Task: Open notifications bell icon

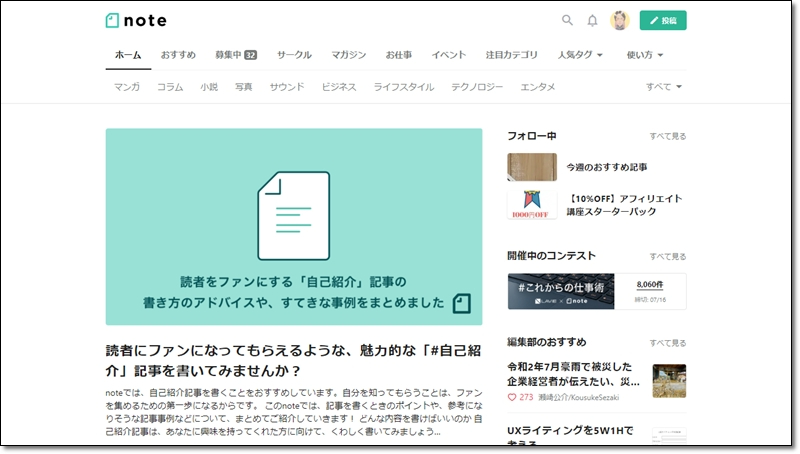Action: [592, 20]
